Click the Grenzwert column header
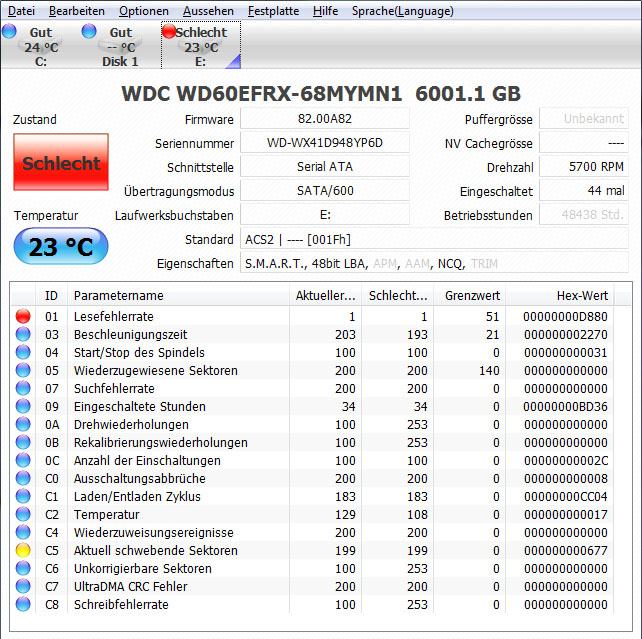Screen dimensions: 642x639 (x=470, y=296)
